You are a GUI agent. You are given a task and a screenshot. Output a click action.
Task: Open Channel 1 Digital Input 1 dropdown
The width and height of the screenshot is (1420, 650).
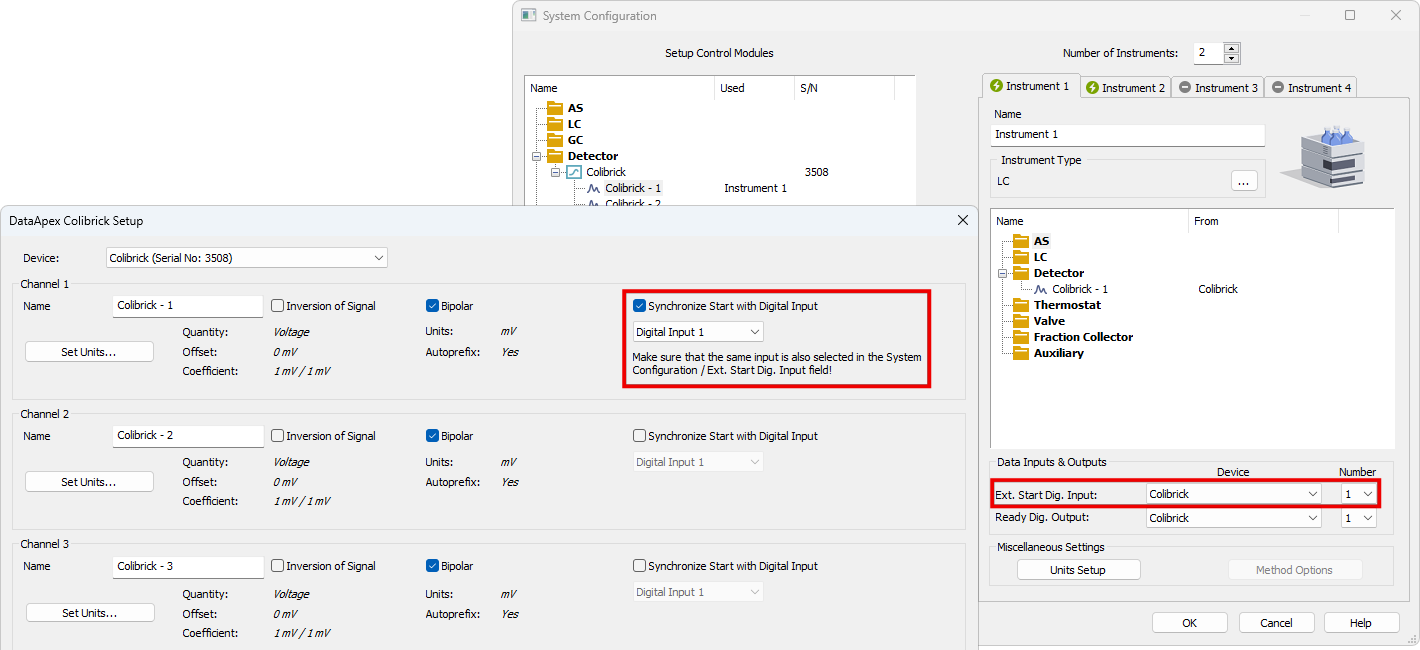698,332
